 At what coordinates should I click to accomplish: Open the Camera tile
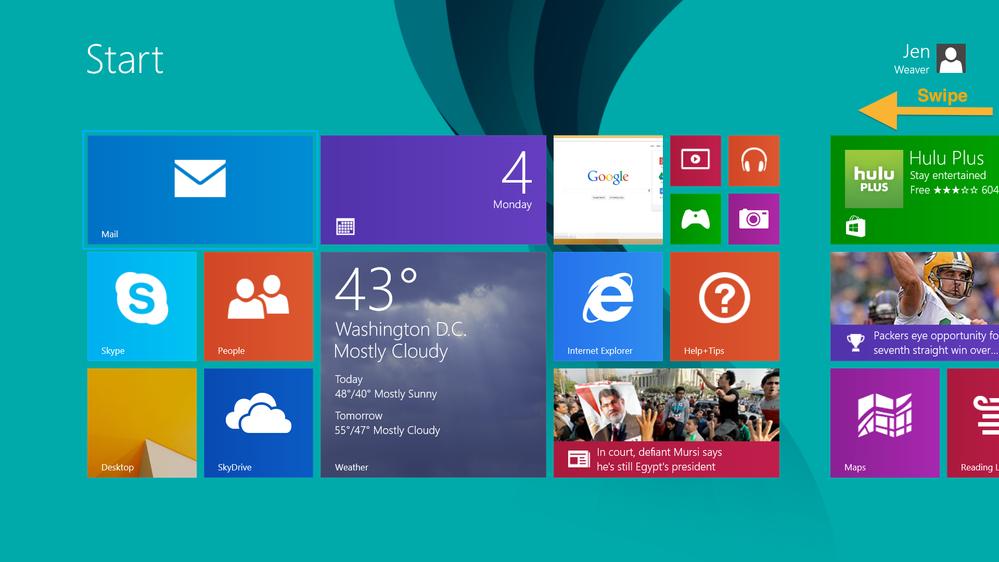754,219
